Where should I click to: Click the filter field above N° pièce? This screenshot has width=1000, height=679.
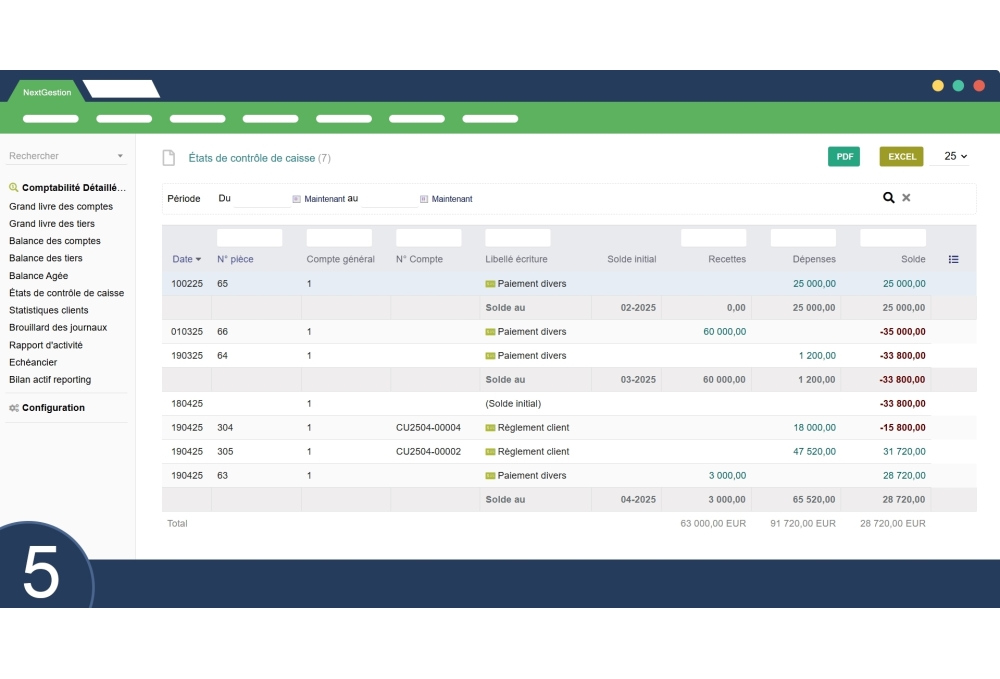pyautogui.click(x=249, y=237)
